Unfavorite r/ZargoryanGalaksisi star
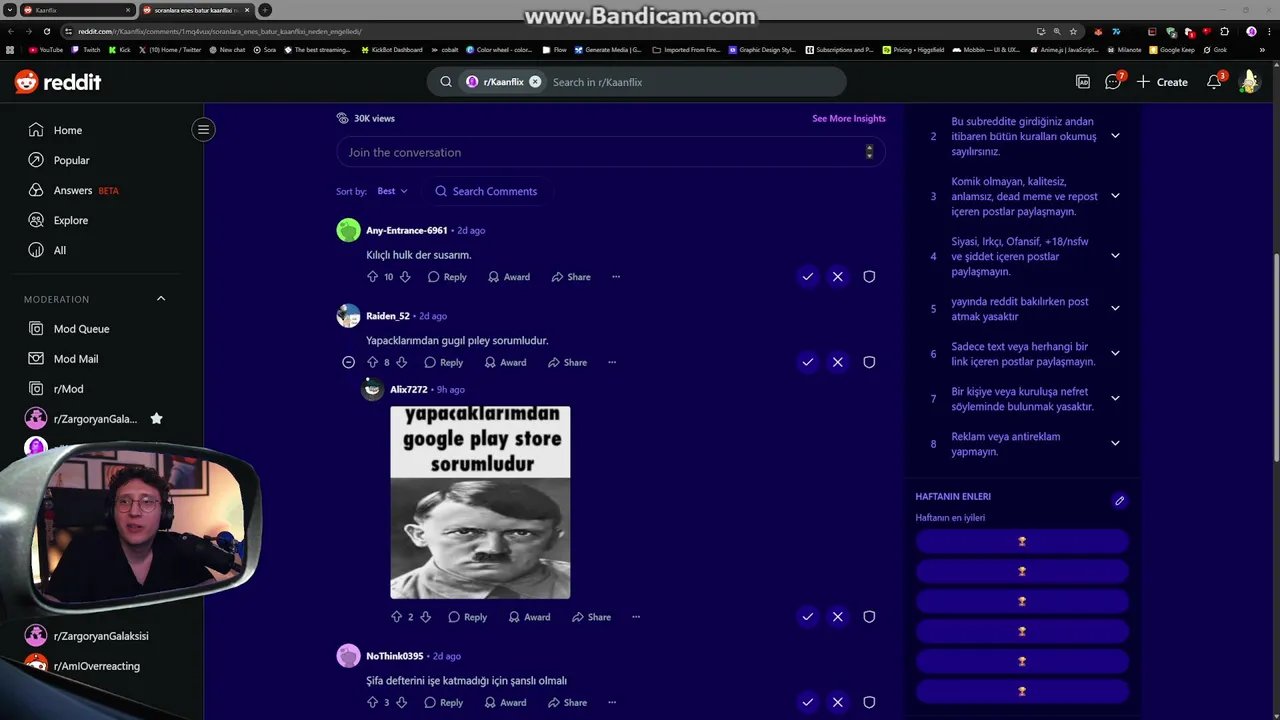1280x720 pixels. point(156,419)
